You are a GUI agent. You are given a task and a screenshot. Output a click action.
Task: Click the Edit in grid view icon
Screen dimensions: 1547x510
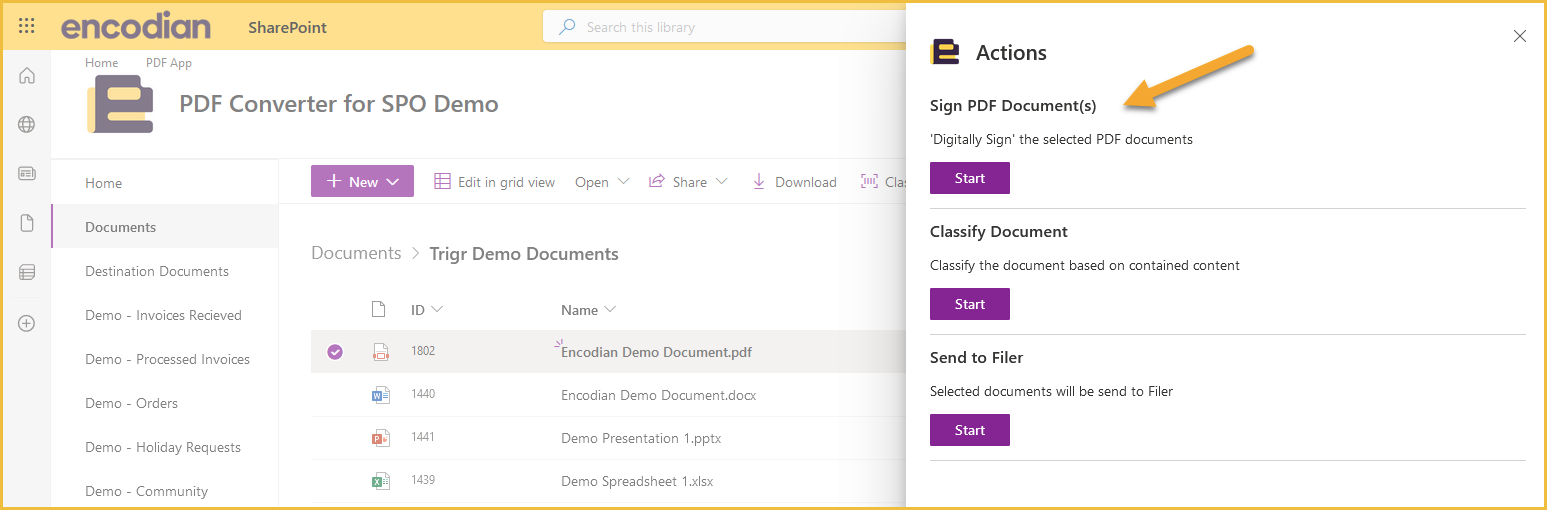(442, 181)
